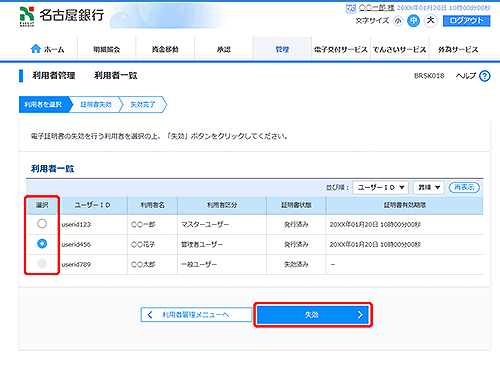Set font size to medium (中)

414,21
